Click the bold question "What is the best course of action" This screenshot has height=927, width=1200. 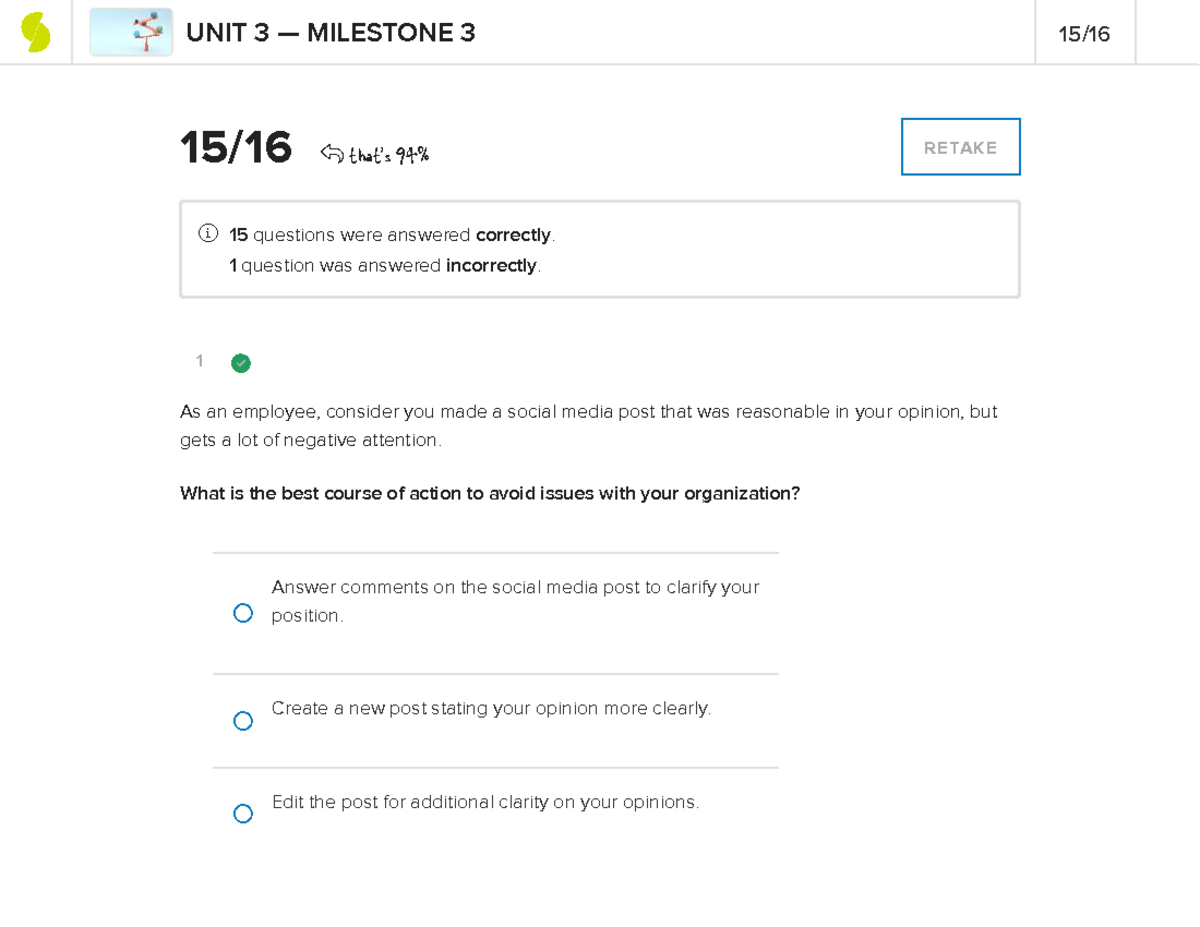(490, 494)
